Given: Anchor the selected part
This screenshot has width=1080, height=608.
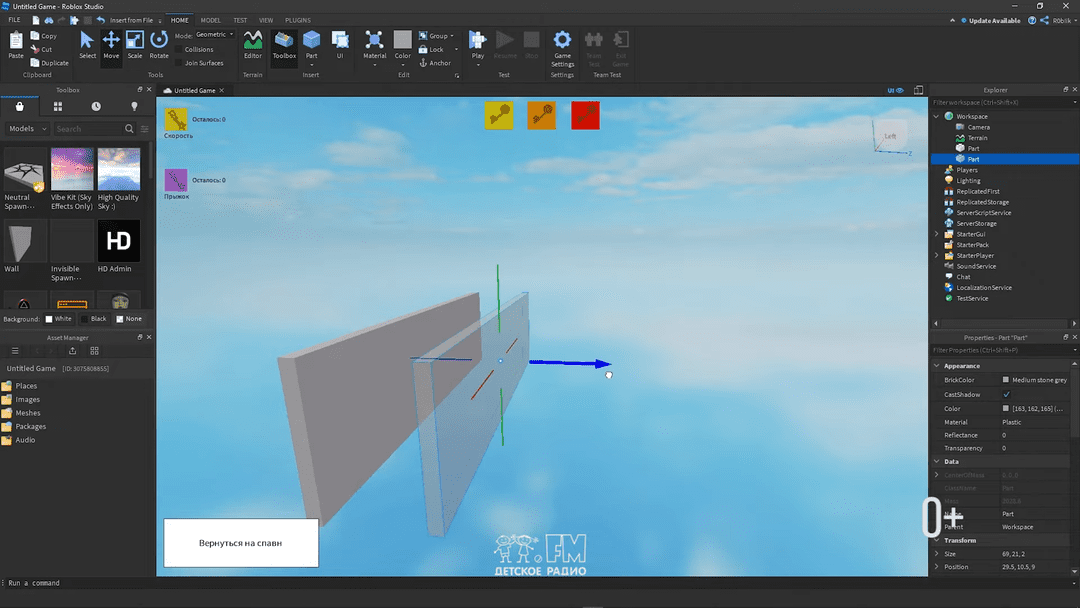Looking at the screenshot, I should click(x=435, y=63).
